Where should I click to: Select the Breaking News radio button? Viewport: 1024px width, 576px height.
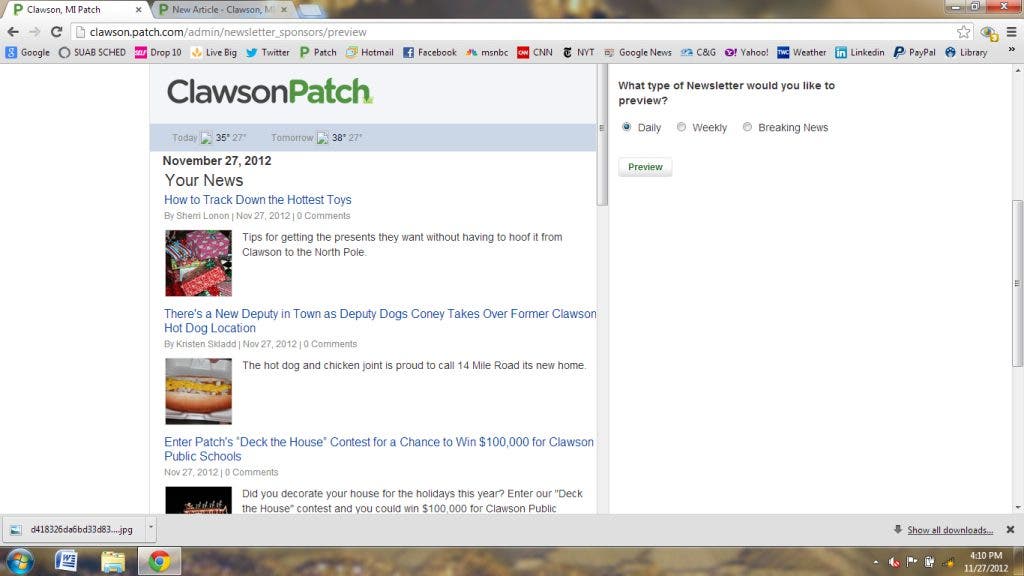747,127
